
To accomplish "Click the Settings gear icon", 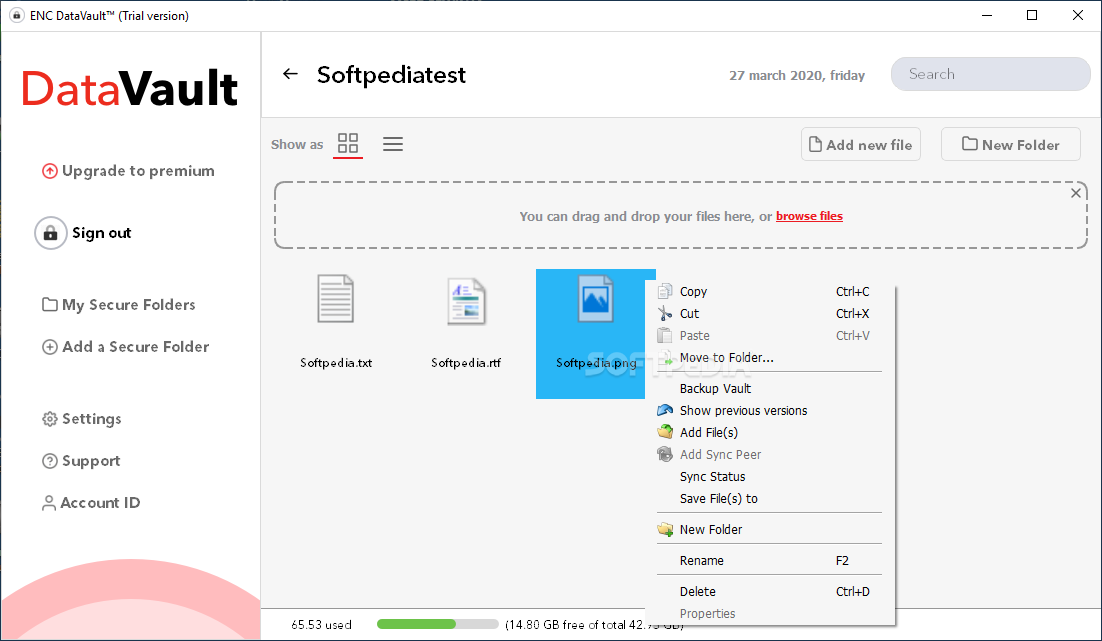I will coord(50,419).
